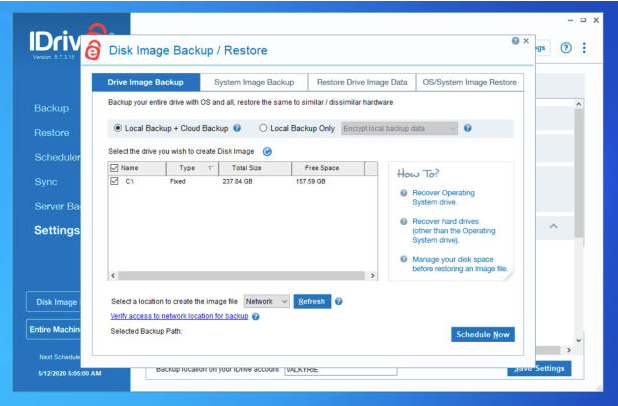Open Restore in the sidebar
The image size is (618, 406).
coord(52,133)
